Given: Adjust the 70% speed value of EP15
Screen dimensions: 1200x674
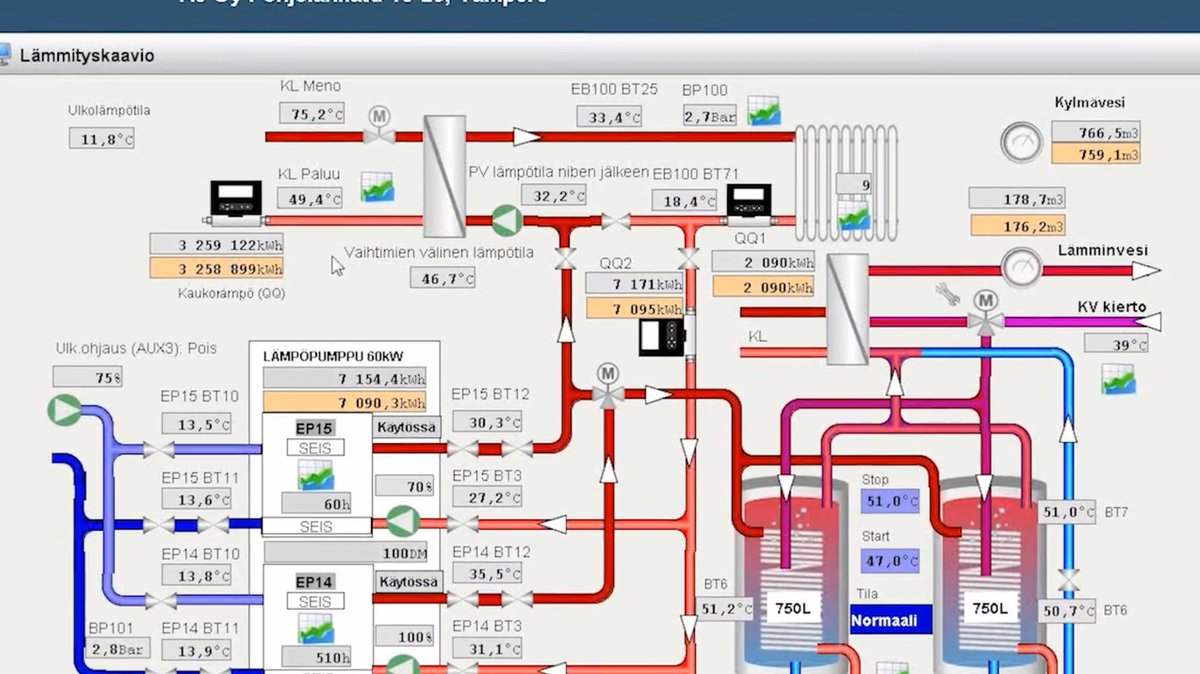Looking at the screenshot, I should 405,484.
